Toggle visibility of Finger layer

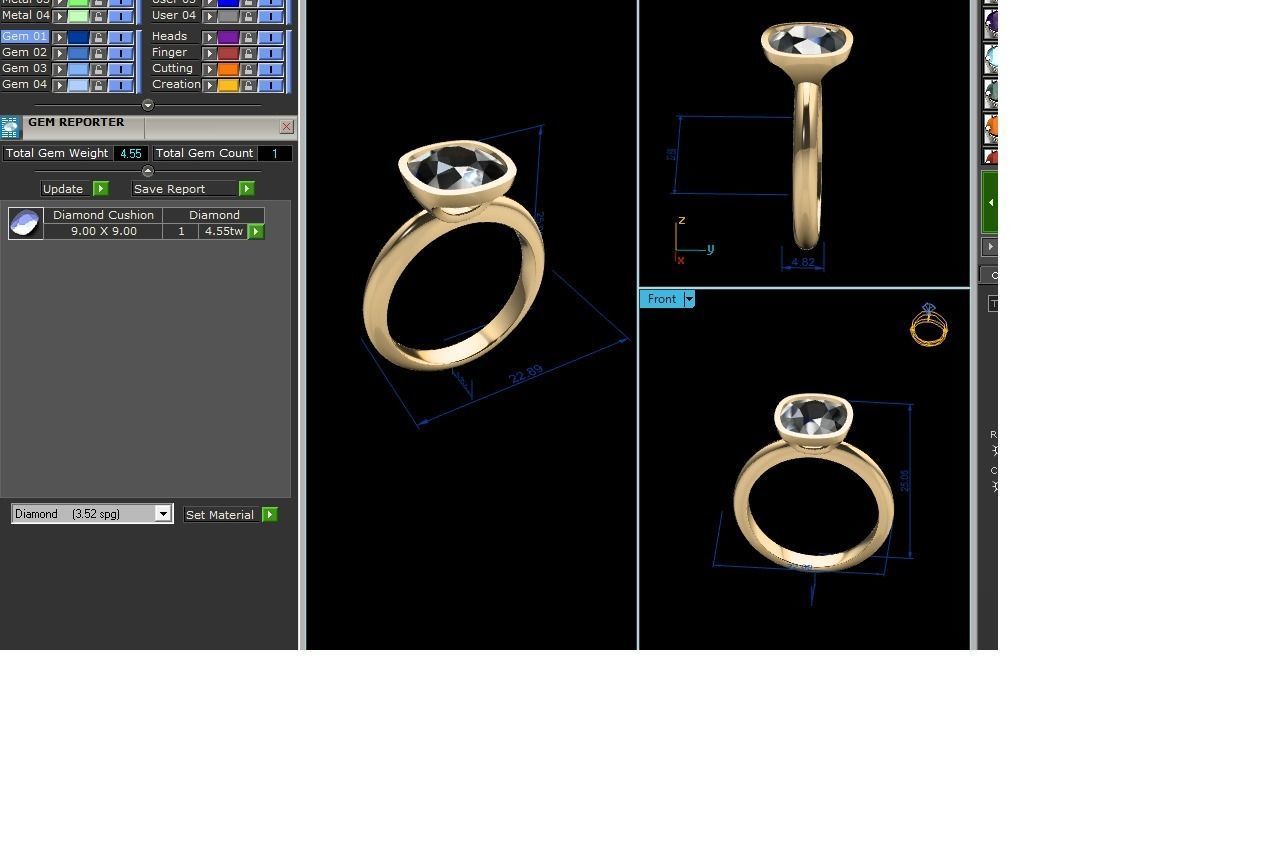[x=270, y=53]
